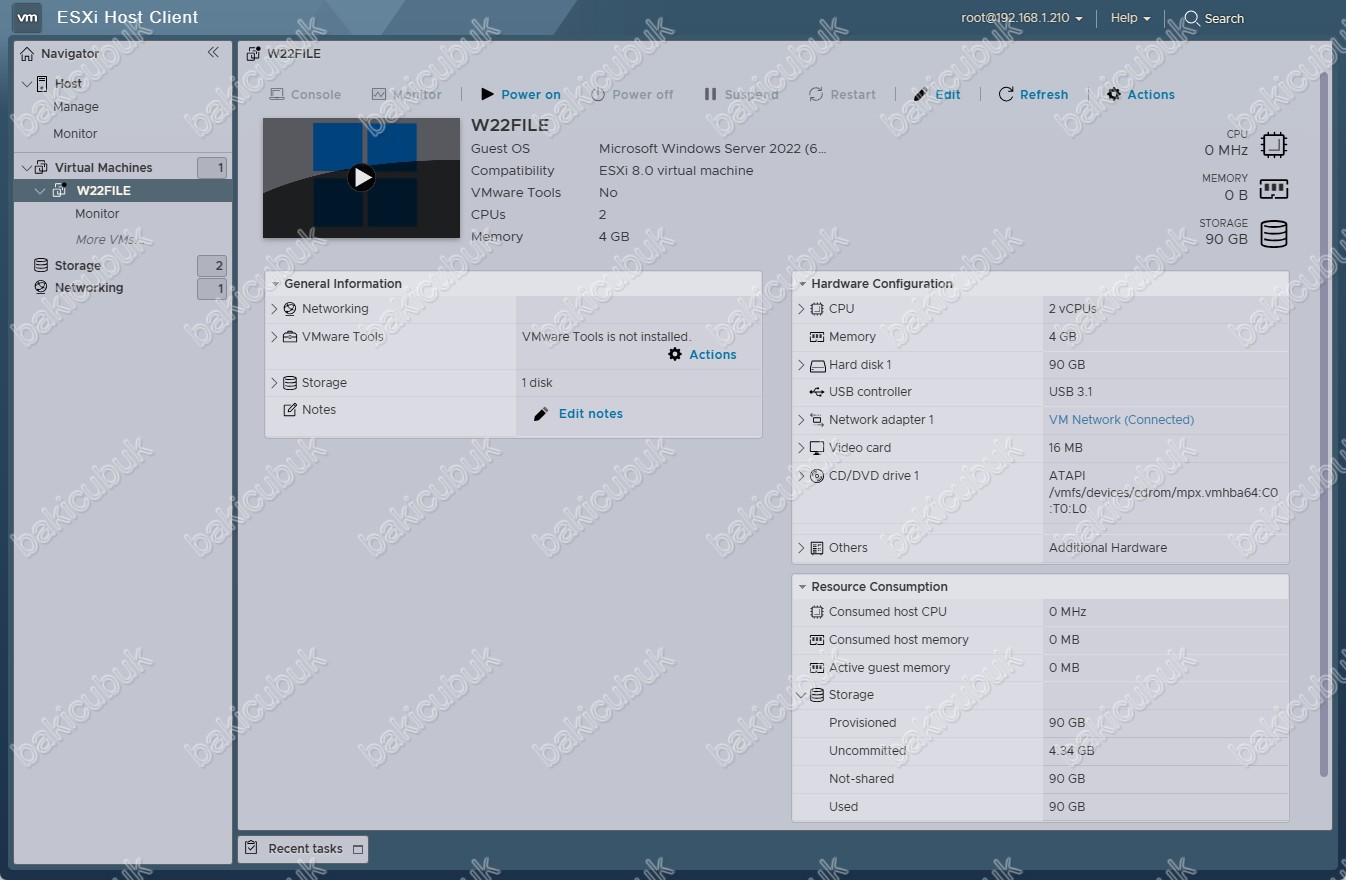
Task: Collapse the Navigator panel with double-chevron
Action: click(x=213, y=52)
